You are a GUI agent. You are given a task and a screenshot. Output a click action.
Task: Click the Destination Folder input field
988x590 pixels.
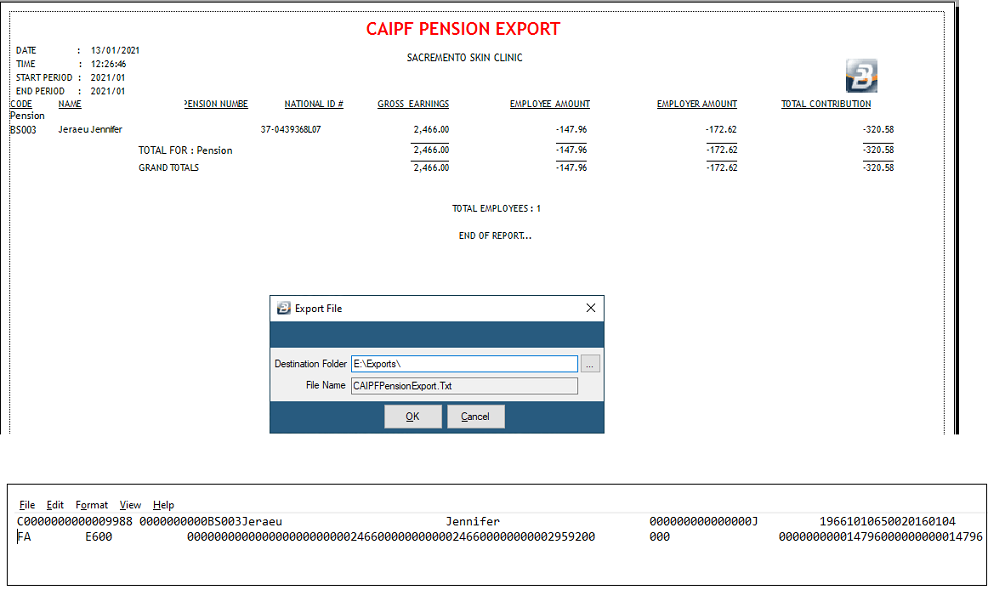pos(464,364)
